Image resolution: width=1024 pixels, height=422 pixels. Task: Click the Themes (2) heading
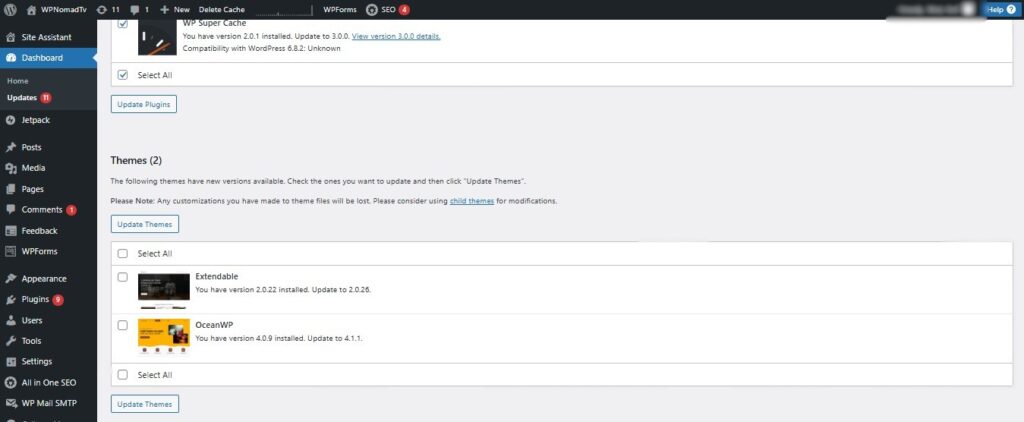[136, 160]
